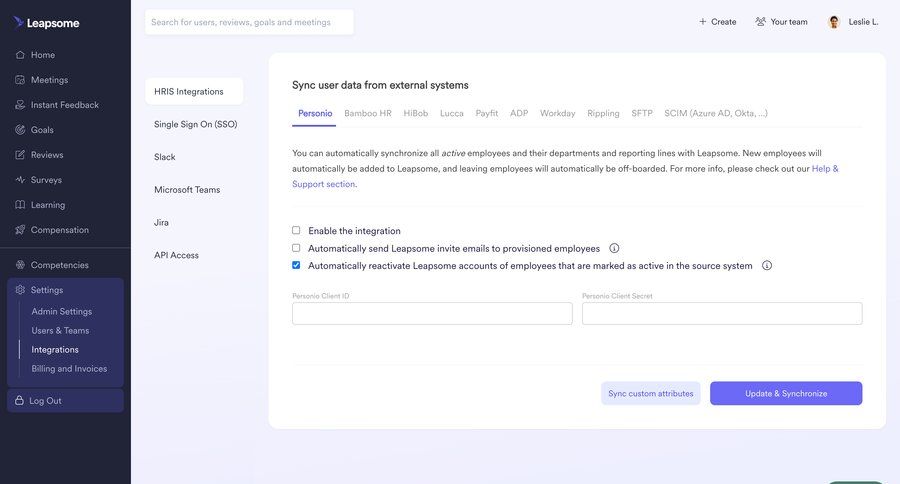Click the Home house icon
Viewport: 900px width, 484px height.
pyautogui.click(x=20, y=55)
